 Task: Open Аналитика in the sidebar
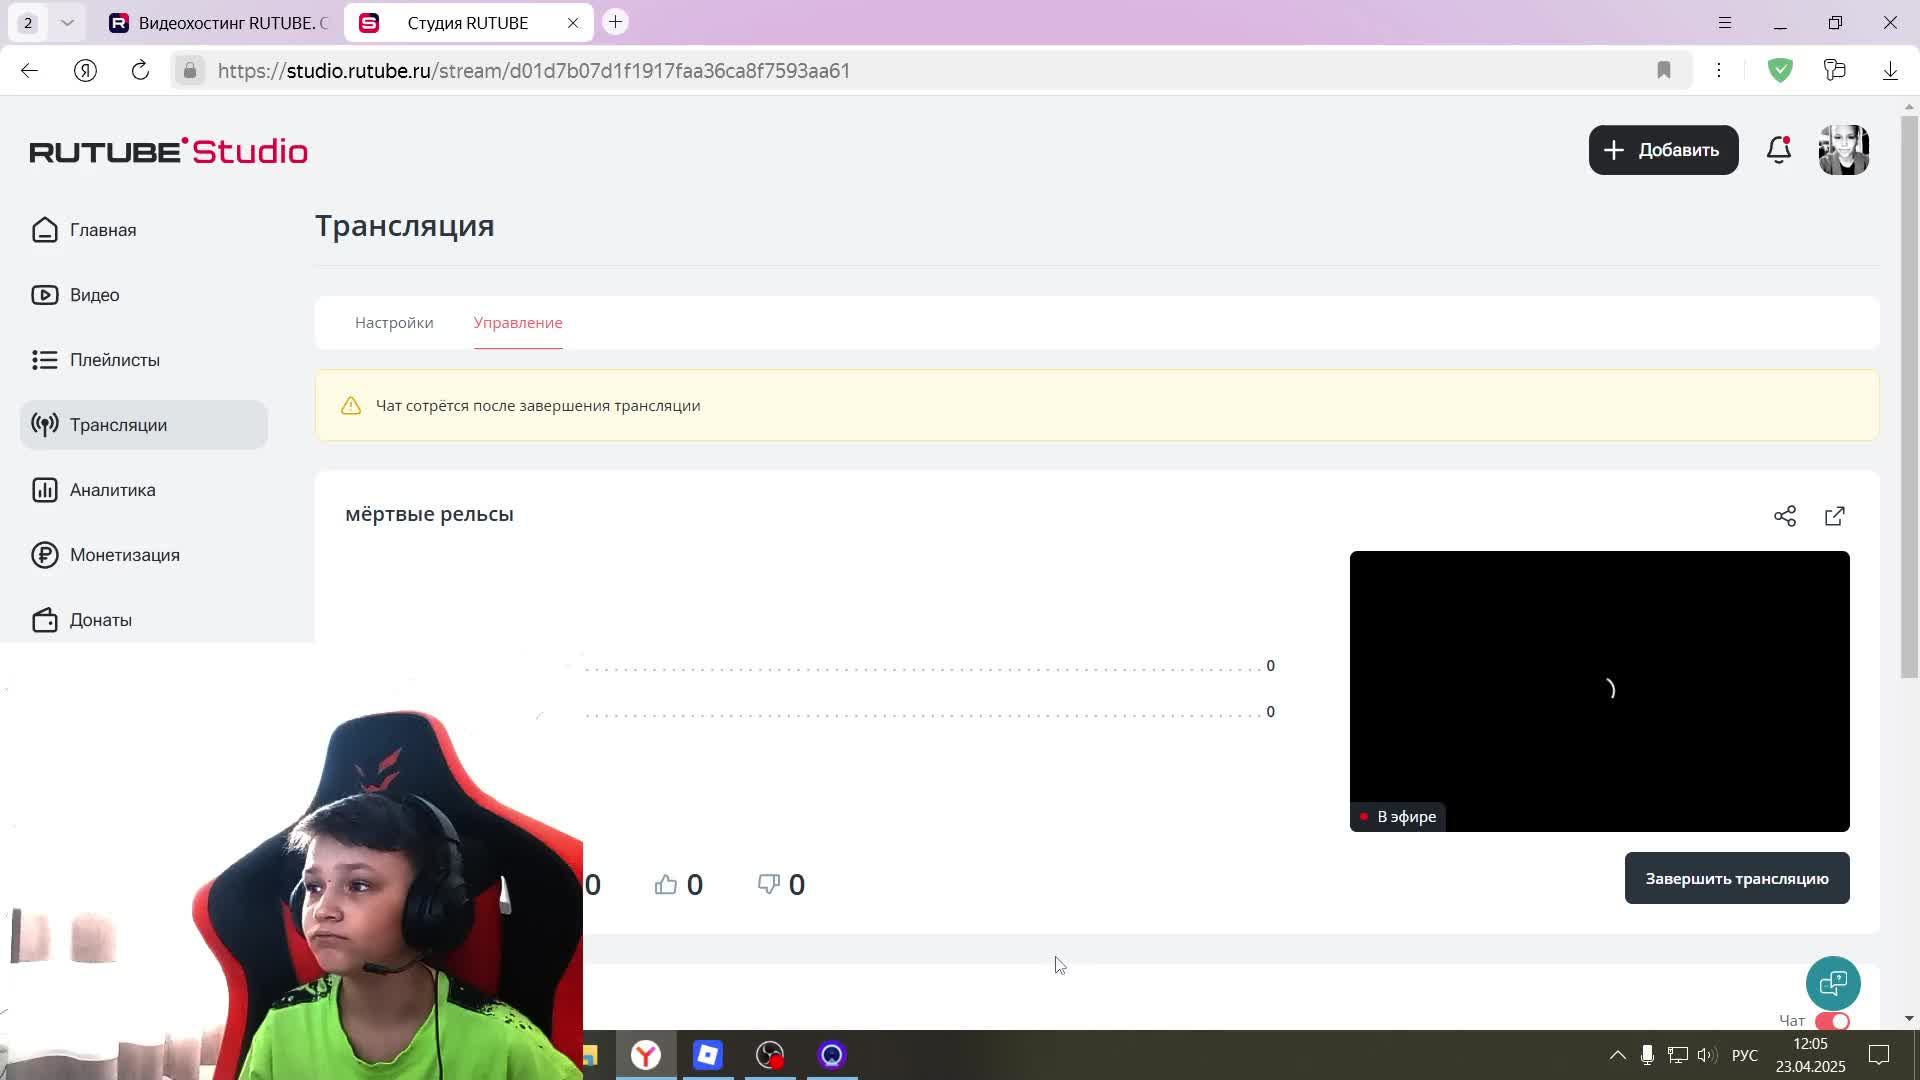point(112,490)
